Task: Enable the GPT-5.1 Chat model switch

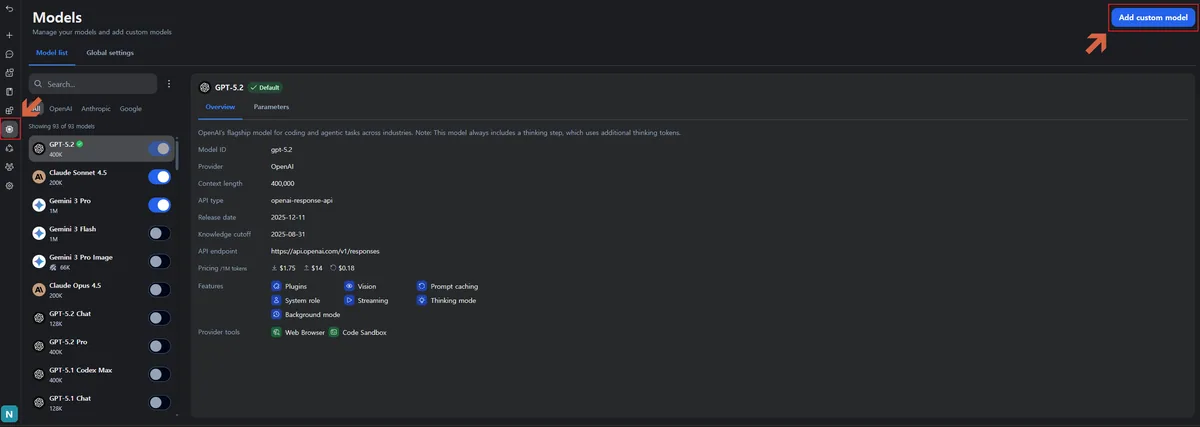Action: click(159, 402)
